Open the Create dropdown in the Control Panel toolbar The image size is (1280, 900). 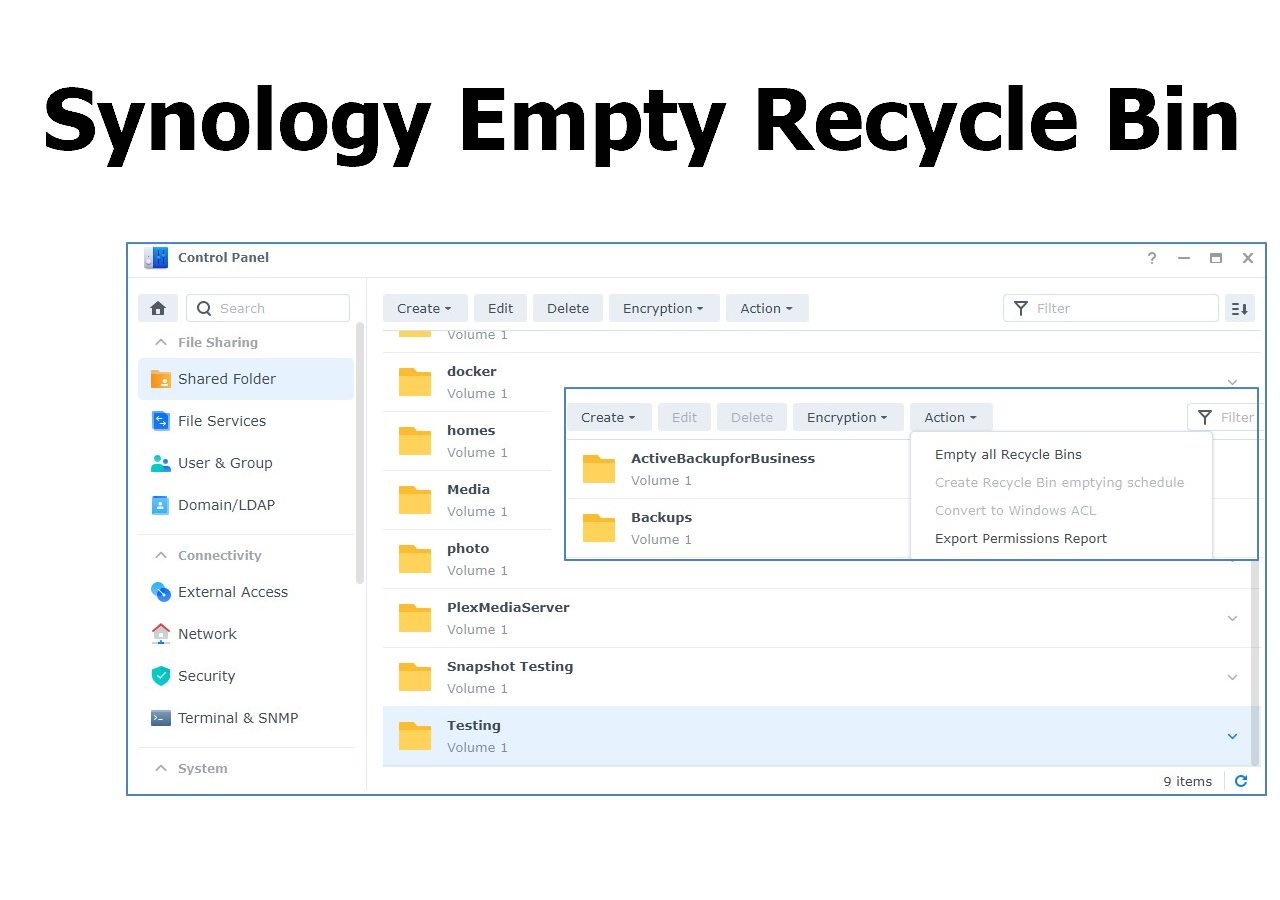[425, 309]
